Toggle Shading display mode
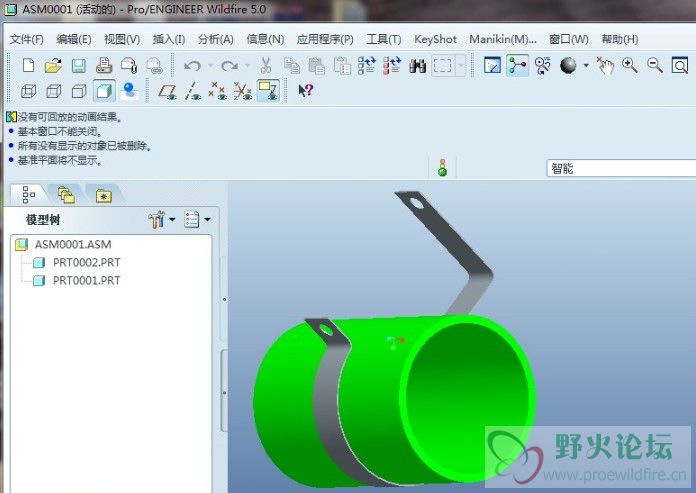The height and width of the screenshot is (493, 696). 104,91
